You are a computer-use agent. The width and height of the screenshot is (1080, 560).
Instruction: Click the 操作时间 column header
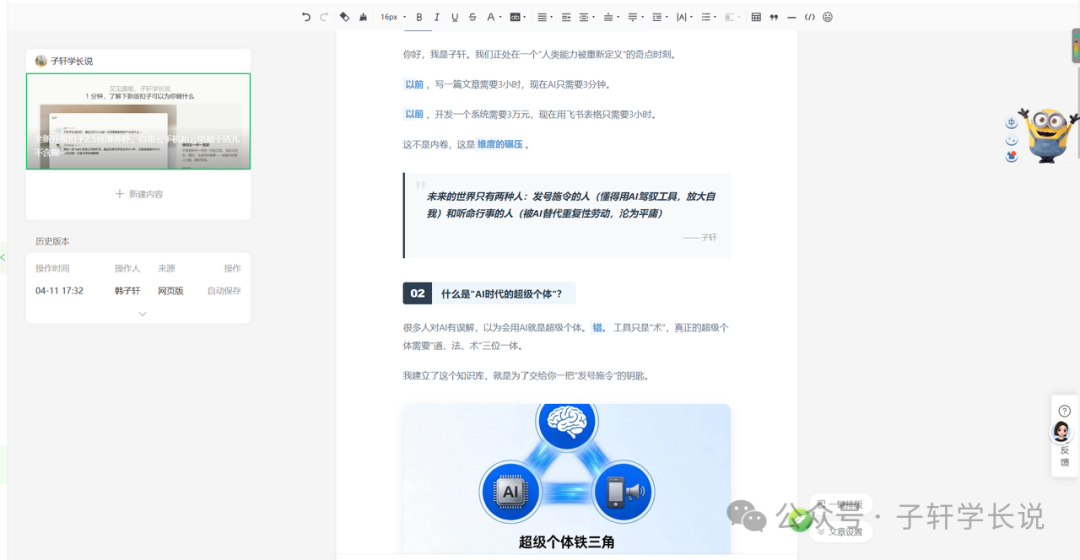click(x=52, y=269)
